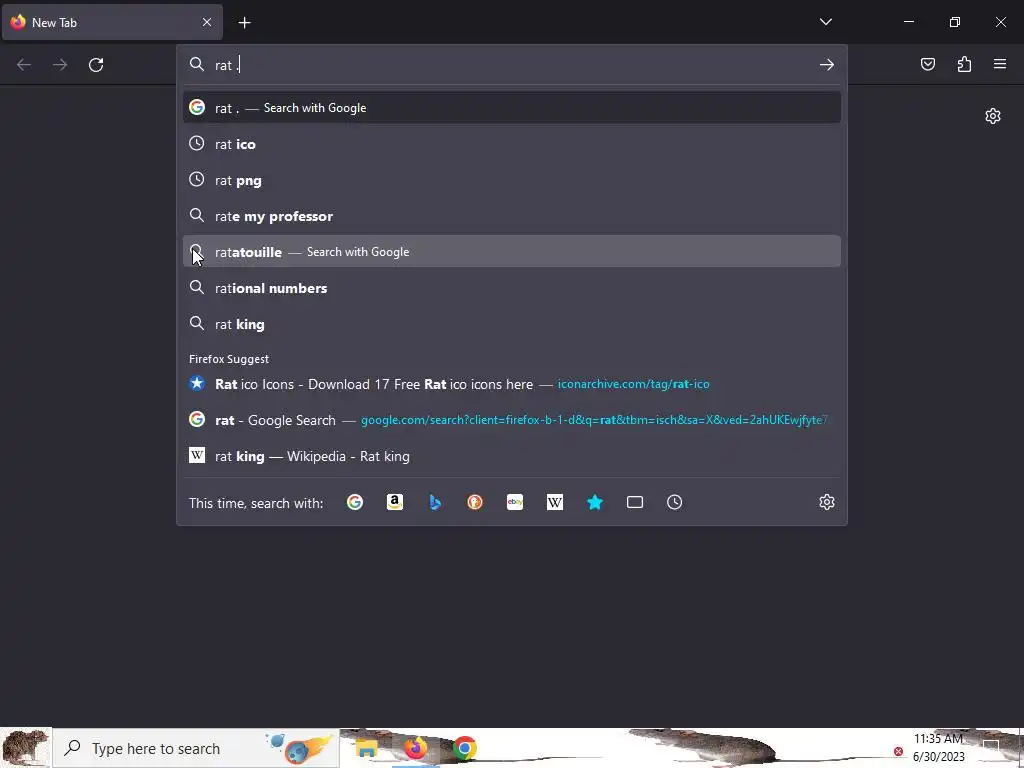Save to Pocket icon
This screenshot has width=1024, height=768.
[x=927, y=64]
